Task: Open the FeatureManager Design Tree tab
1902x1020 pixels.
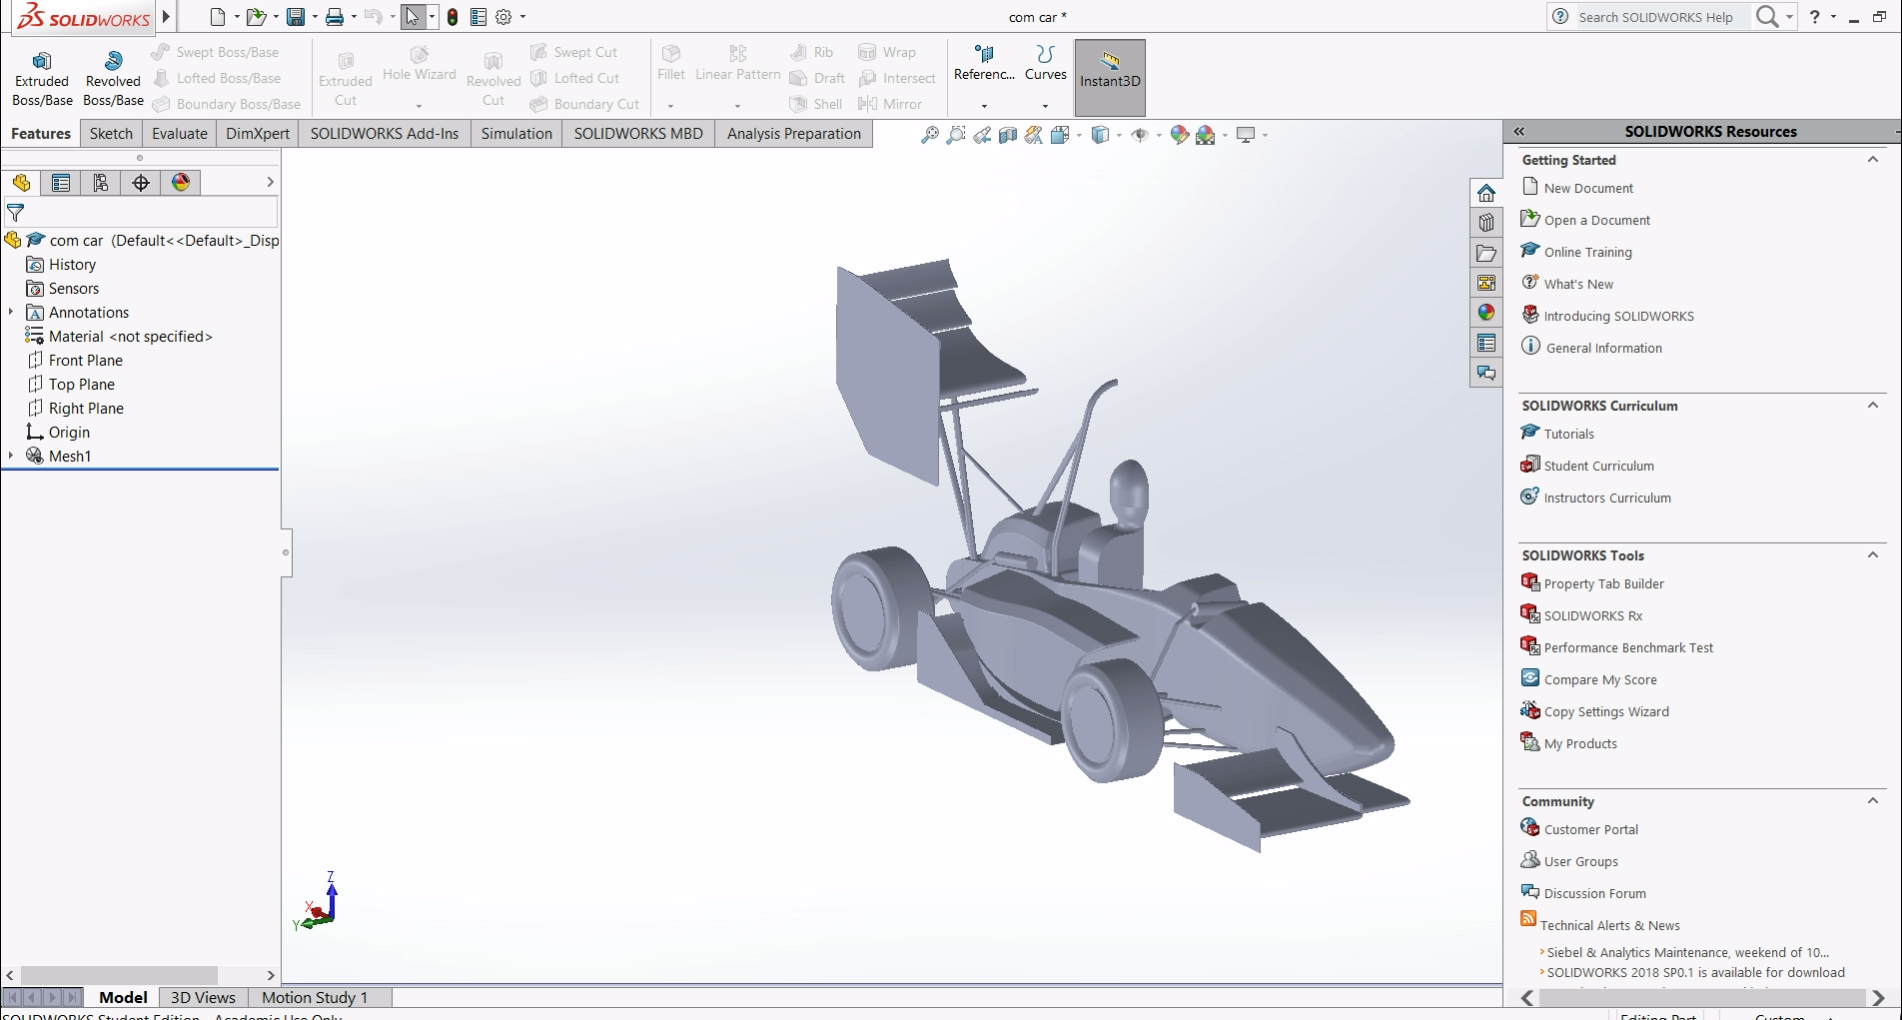Action: 21,182
